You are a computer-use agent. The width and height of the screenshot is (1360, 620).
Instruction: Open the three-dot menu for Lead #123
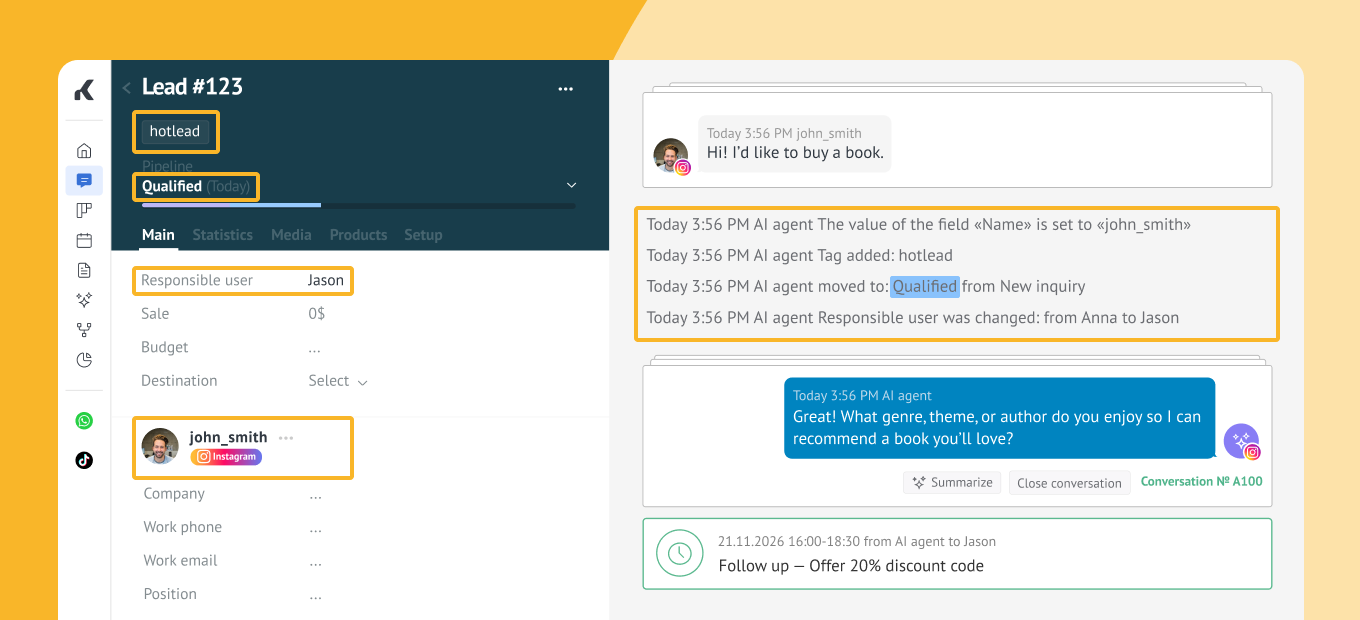(x=565, y=89)
